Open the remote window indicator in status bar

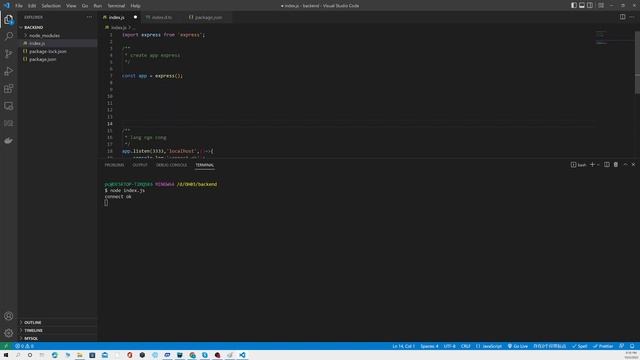pyautogui.click(x=6, y=346)
